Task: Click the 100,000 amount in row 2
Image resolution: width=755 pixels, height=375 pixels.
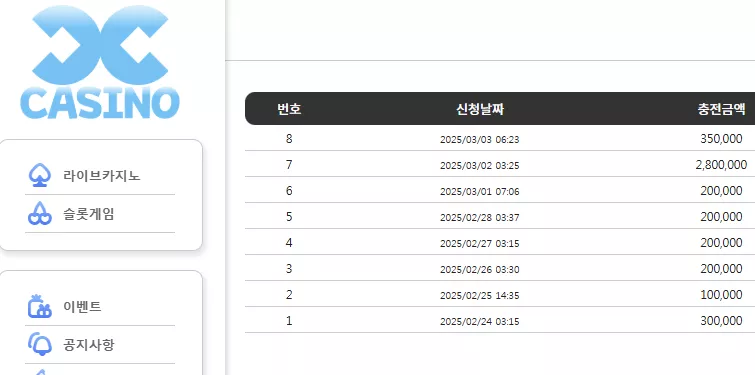Action: (x=721, y=295)
